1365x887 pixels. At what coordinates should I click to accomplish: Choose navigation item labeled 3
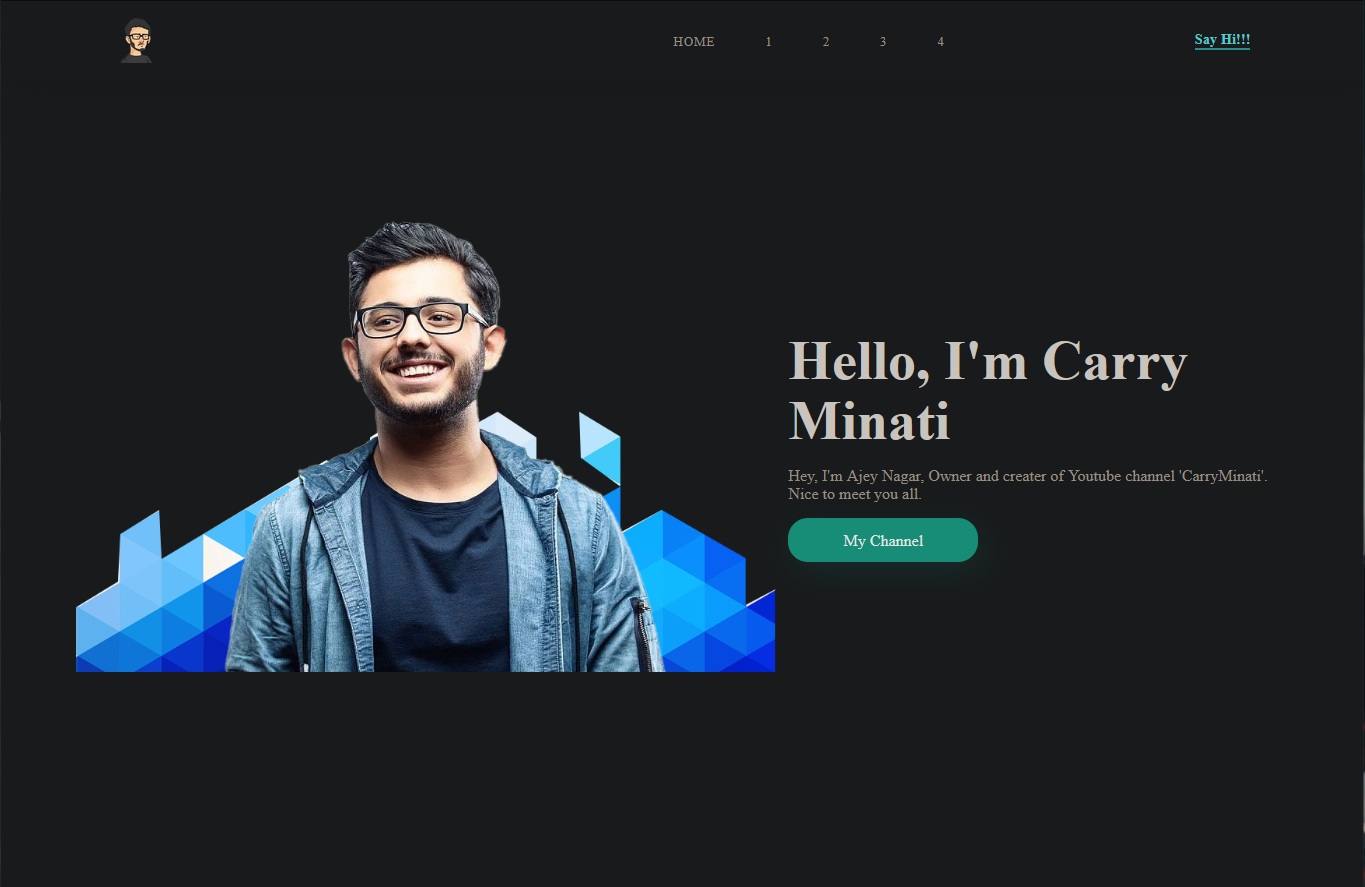[x=883, y=42]
